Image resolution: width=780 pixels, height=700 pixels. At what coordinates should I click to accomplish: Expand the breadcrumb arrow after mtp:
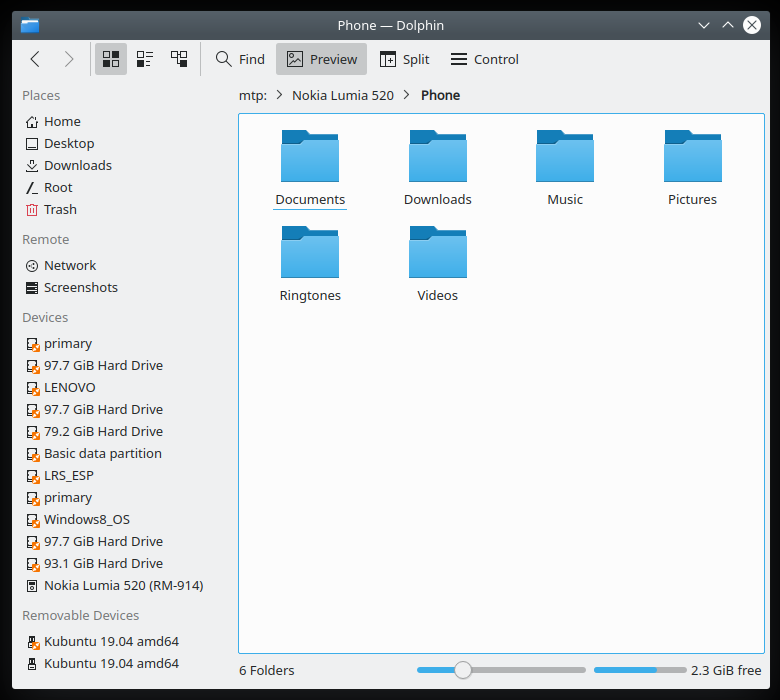pos(278,95)
